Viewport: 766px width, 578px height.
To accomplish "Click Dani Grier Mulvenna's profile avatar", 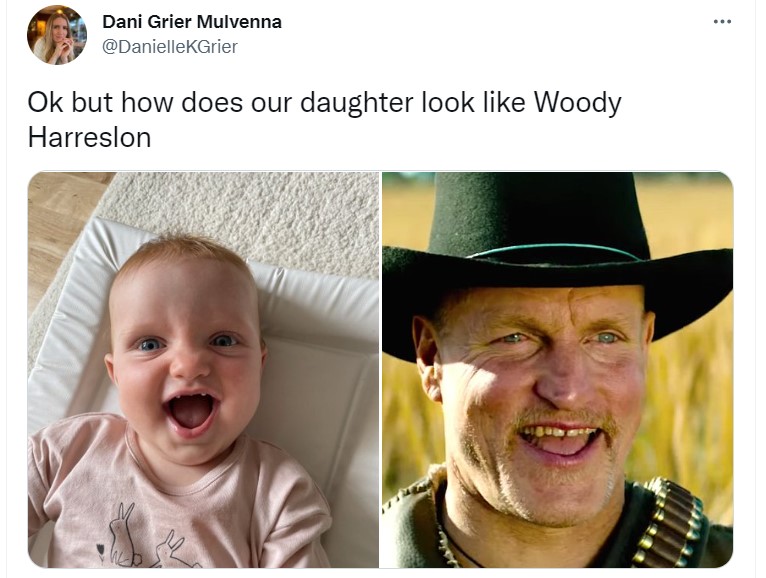I will point(57,35).
